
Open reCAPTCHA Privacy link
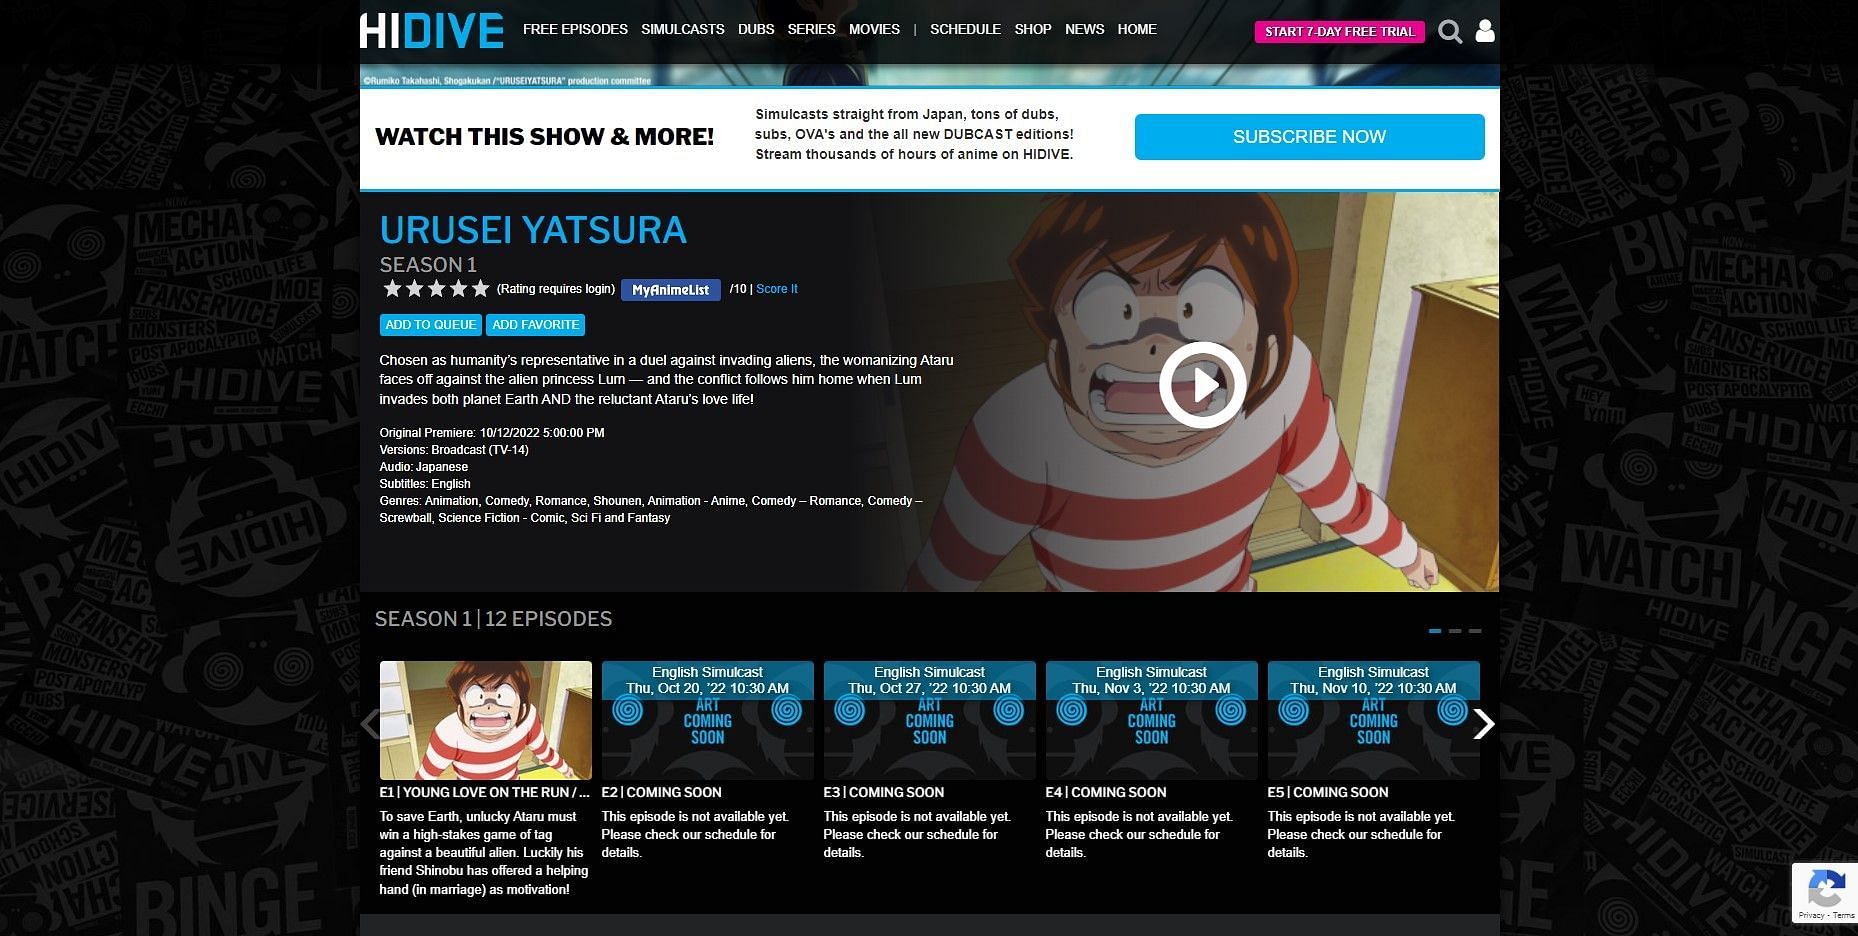(x=1811, y=915)
